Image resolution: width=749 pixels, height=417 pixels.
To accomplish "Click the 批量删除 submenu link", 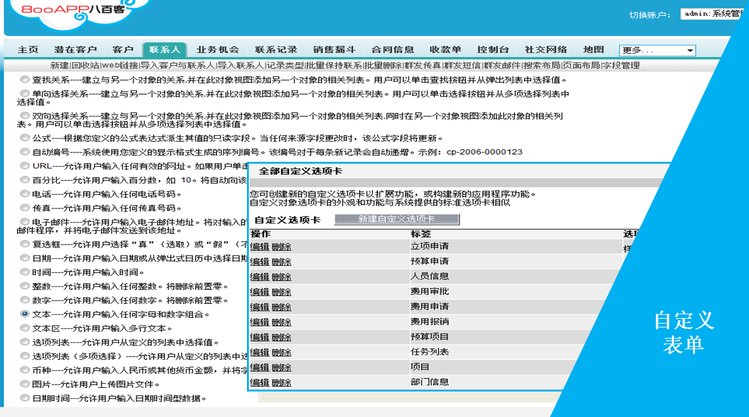I will tap(383, 65).
